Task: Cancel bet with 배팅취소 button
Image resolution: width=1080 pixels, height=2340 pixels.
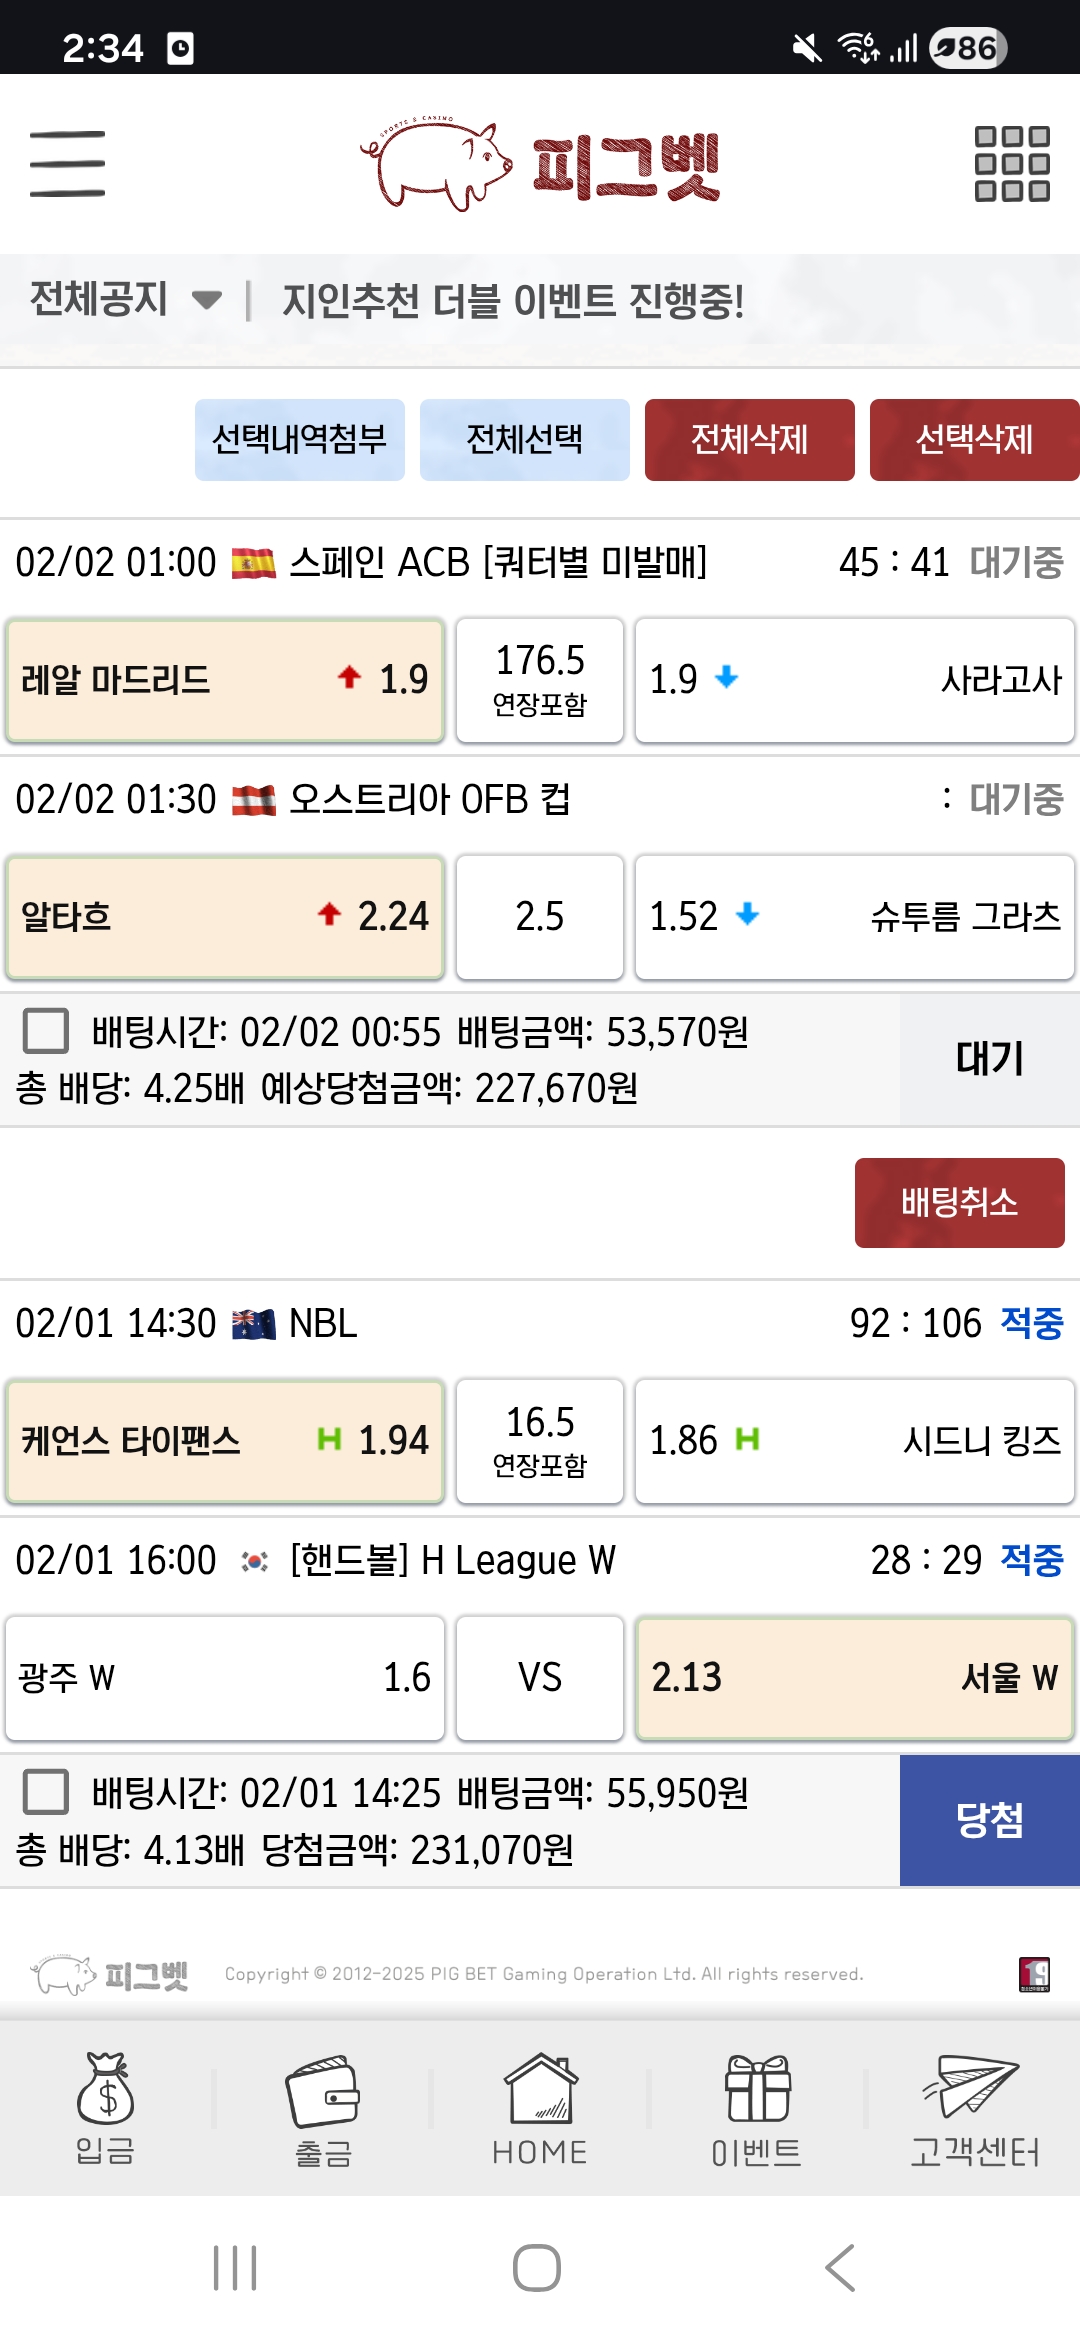Action: point(959,1203)
